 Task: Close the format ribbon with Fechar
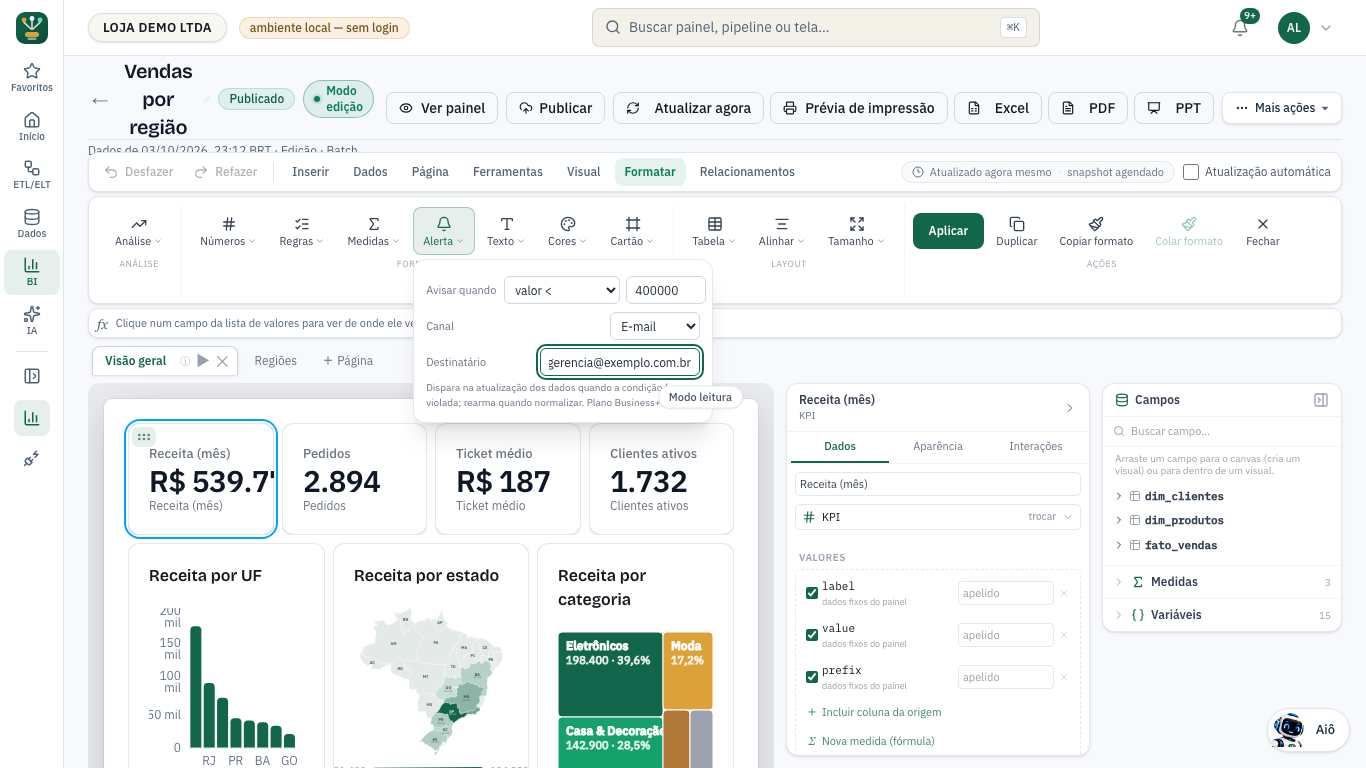click(x=1263, y=231)
